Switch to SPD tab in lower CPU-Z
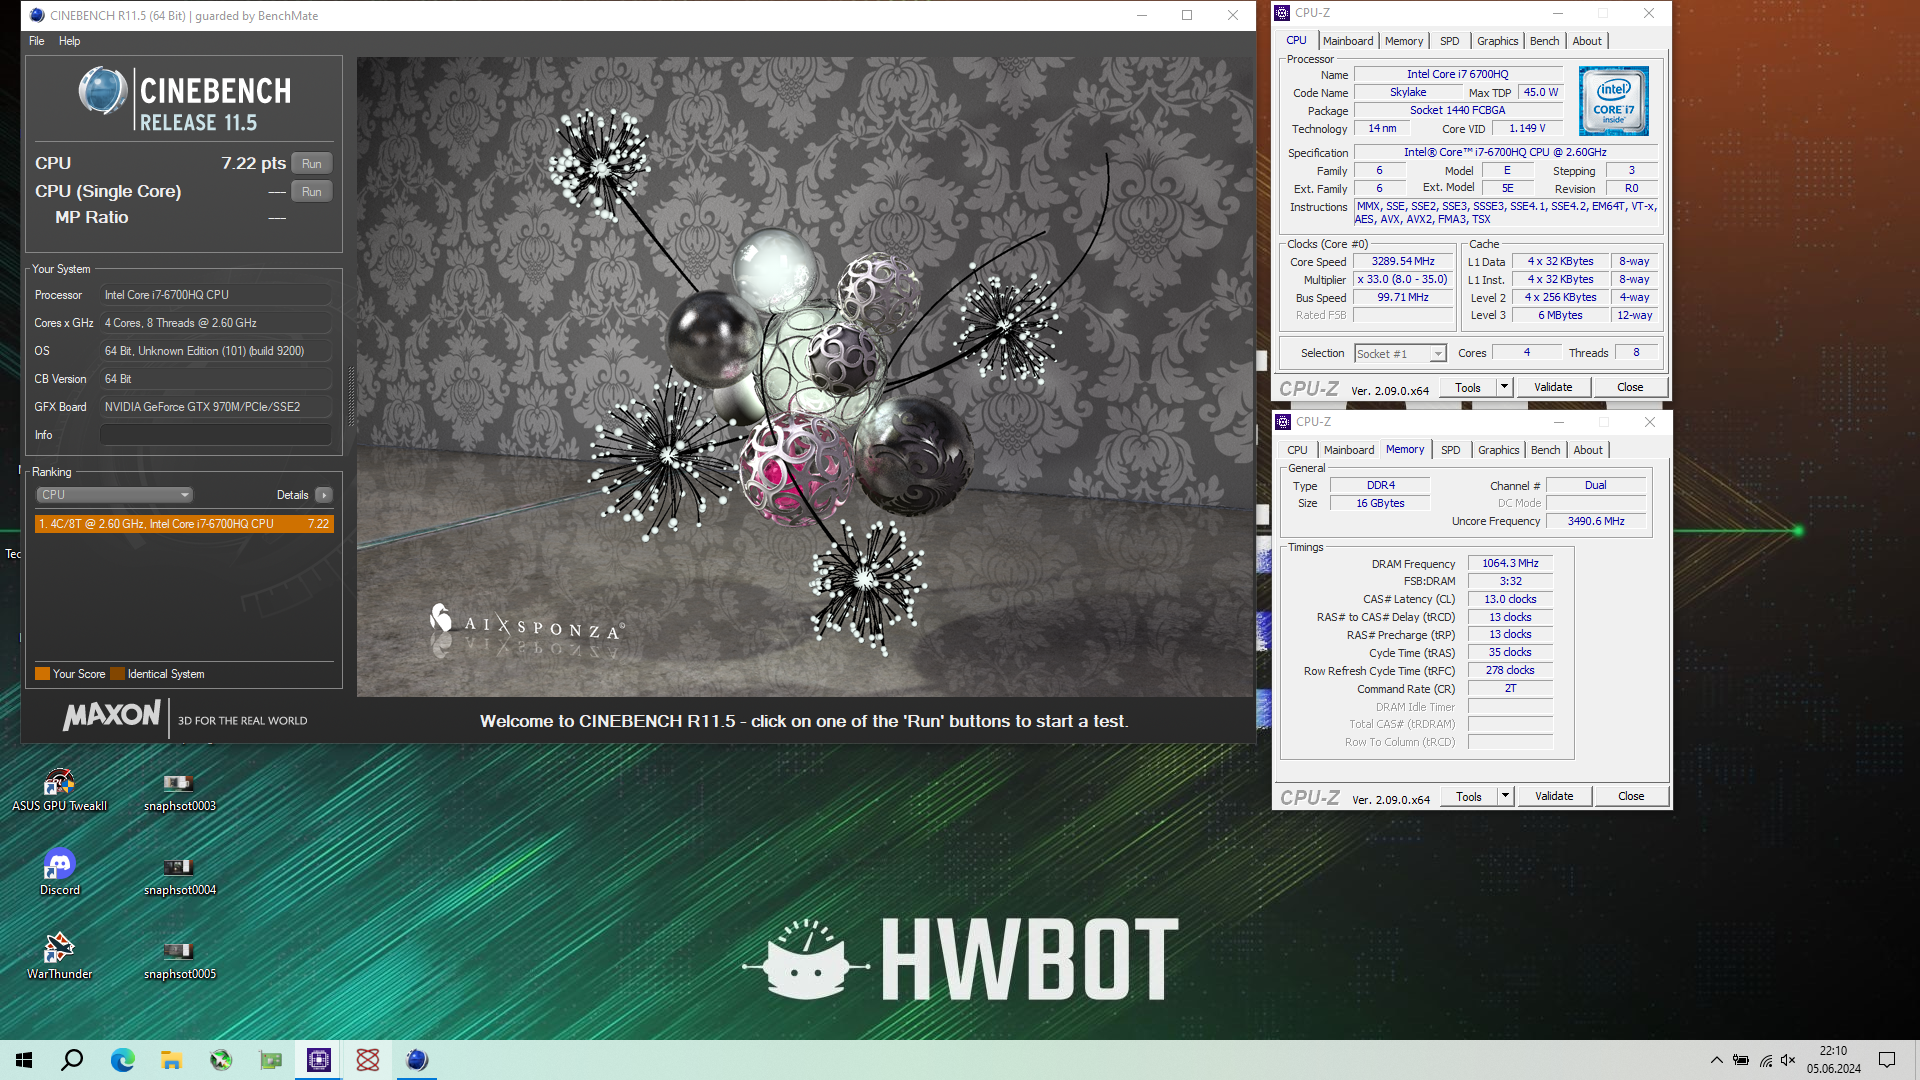 click(x=1450, y=450)
